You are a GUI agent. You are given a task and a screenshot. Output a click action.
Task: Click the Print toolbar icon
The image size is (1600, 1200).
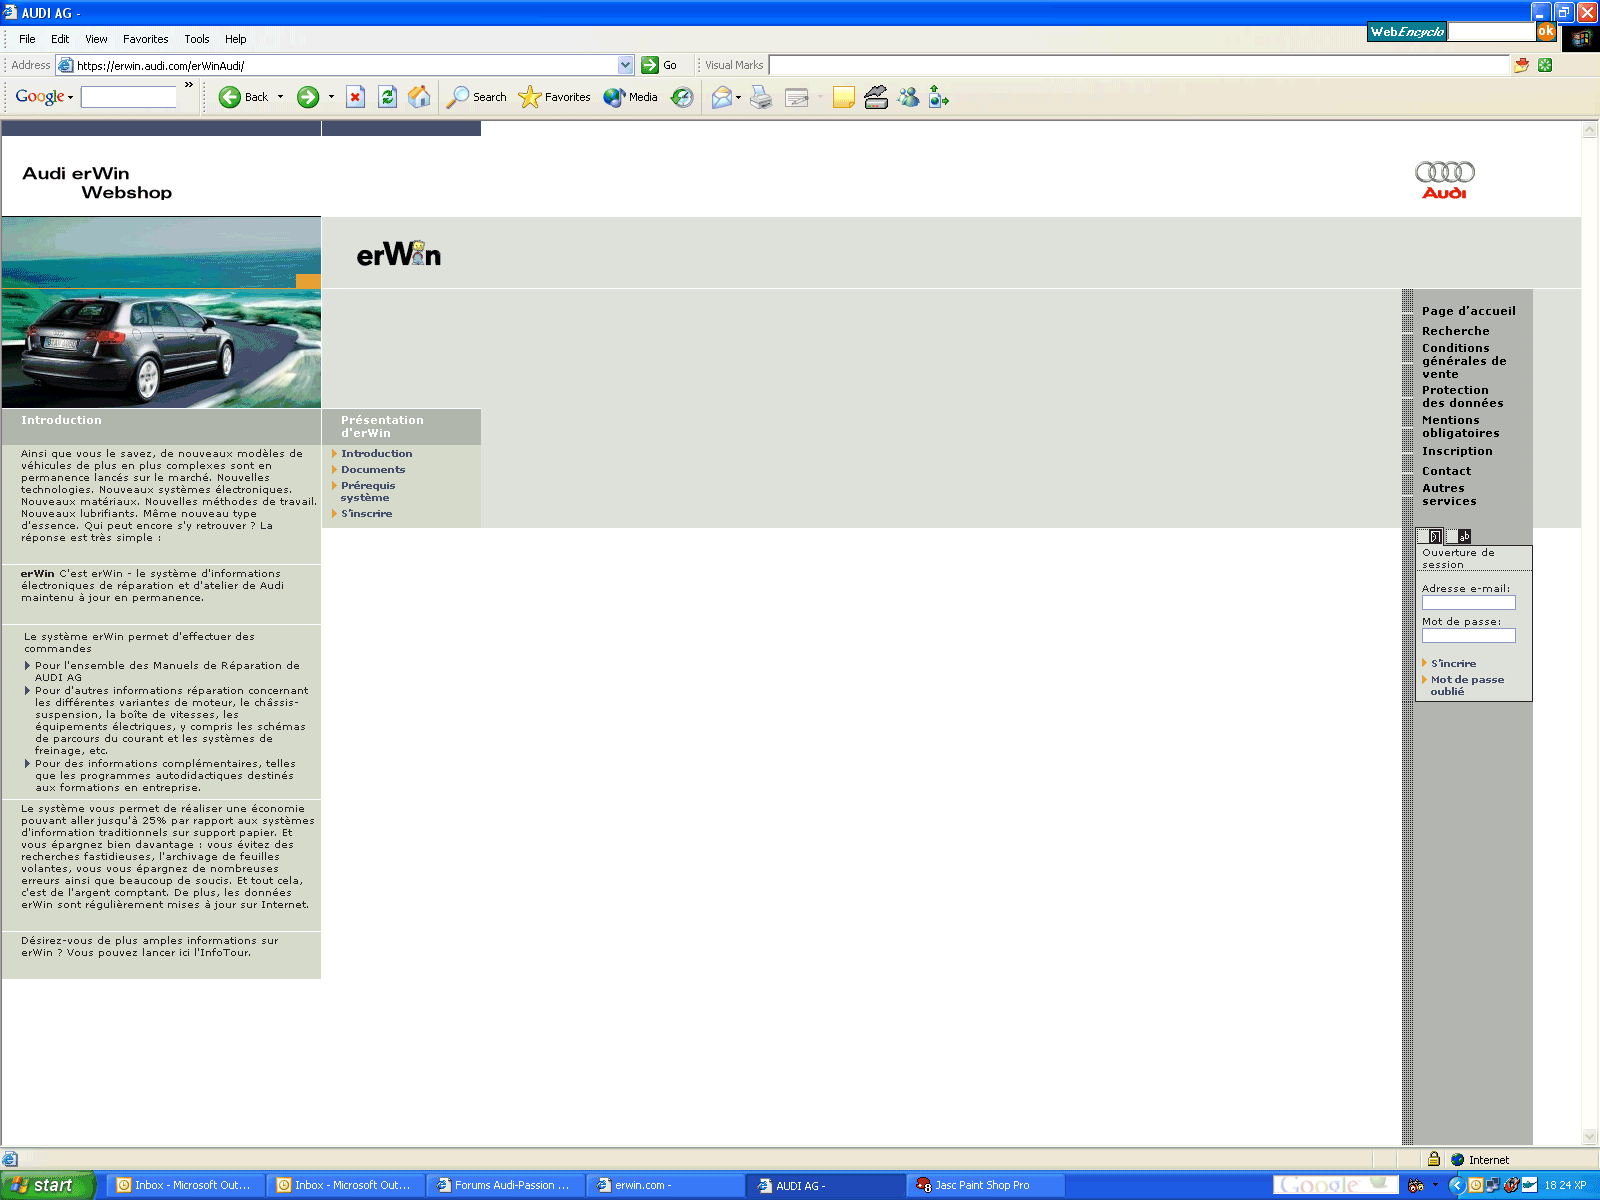click(x=761, y=97)
